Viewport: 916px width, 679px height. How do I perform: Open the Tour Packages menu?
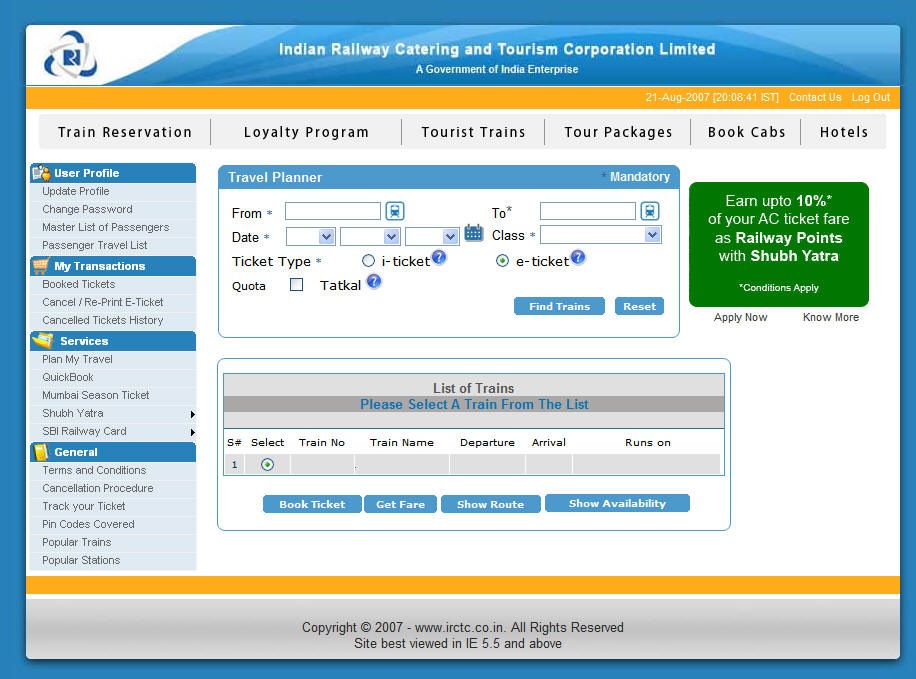[x=618, y=132]
